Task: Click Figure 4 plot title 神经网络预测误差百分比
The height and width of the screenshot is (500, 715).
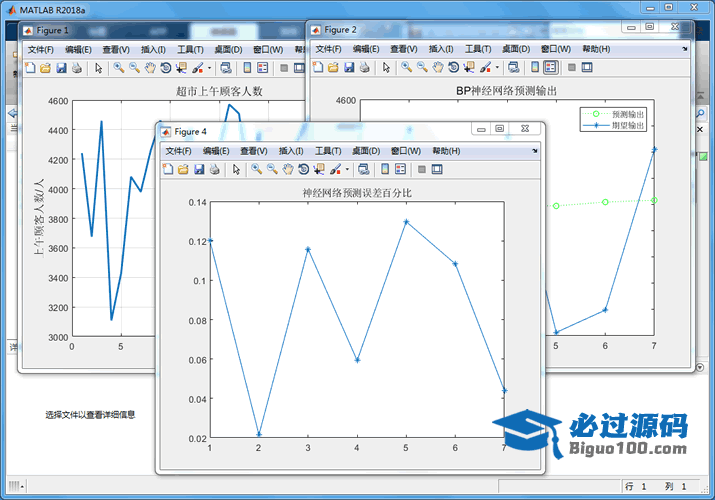Action: pos(357,193)
